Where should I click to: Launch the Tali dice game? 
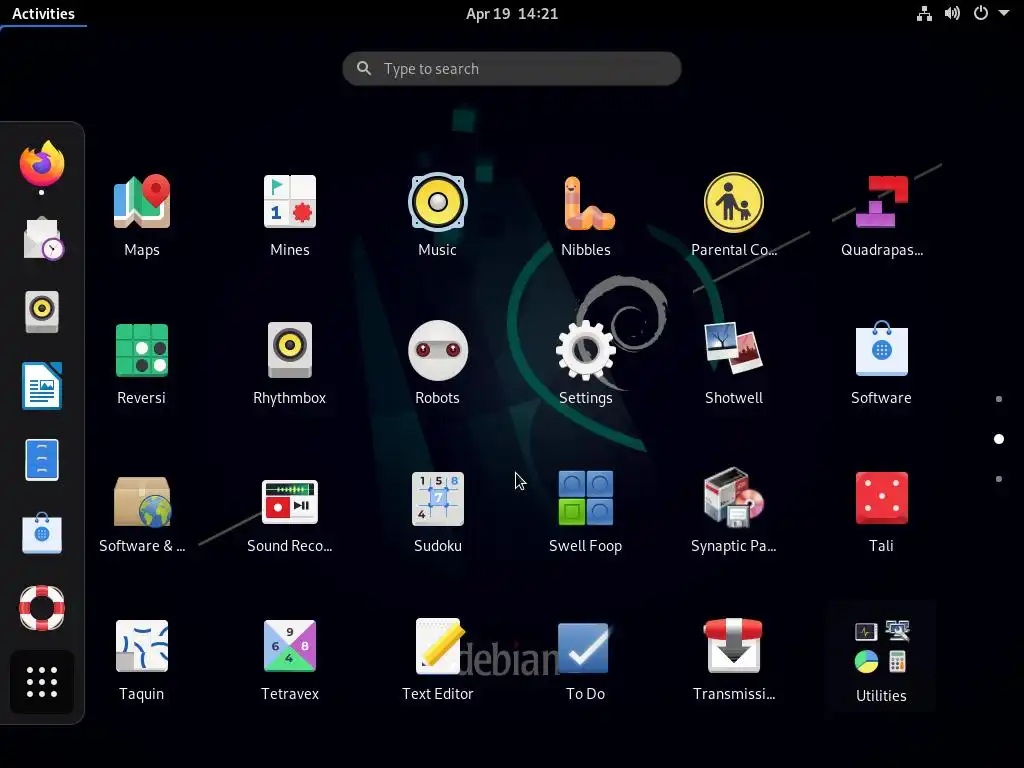(882, 512)
